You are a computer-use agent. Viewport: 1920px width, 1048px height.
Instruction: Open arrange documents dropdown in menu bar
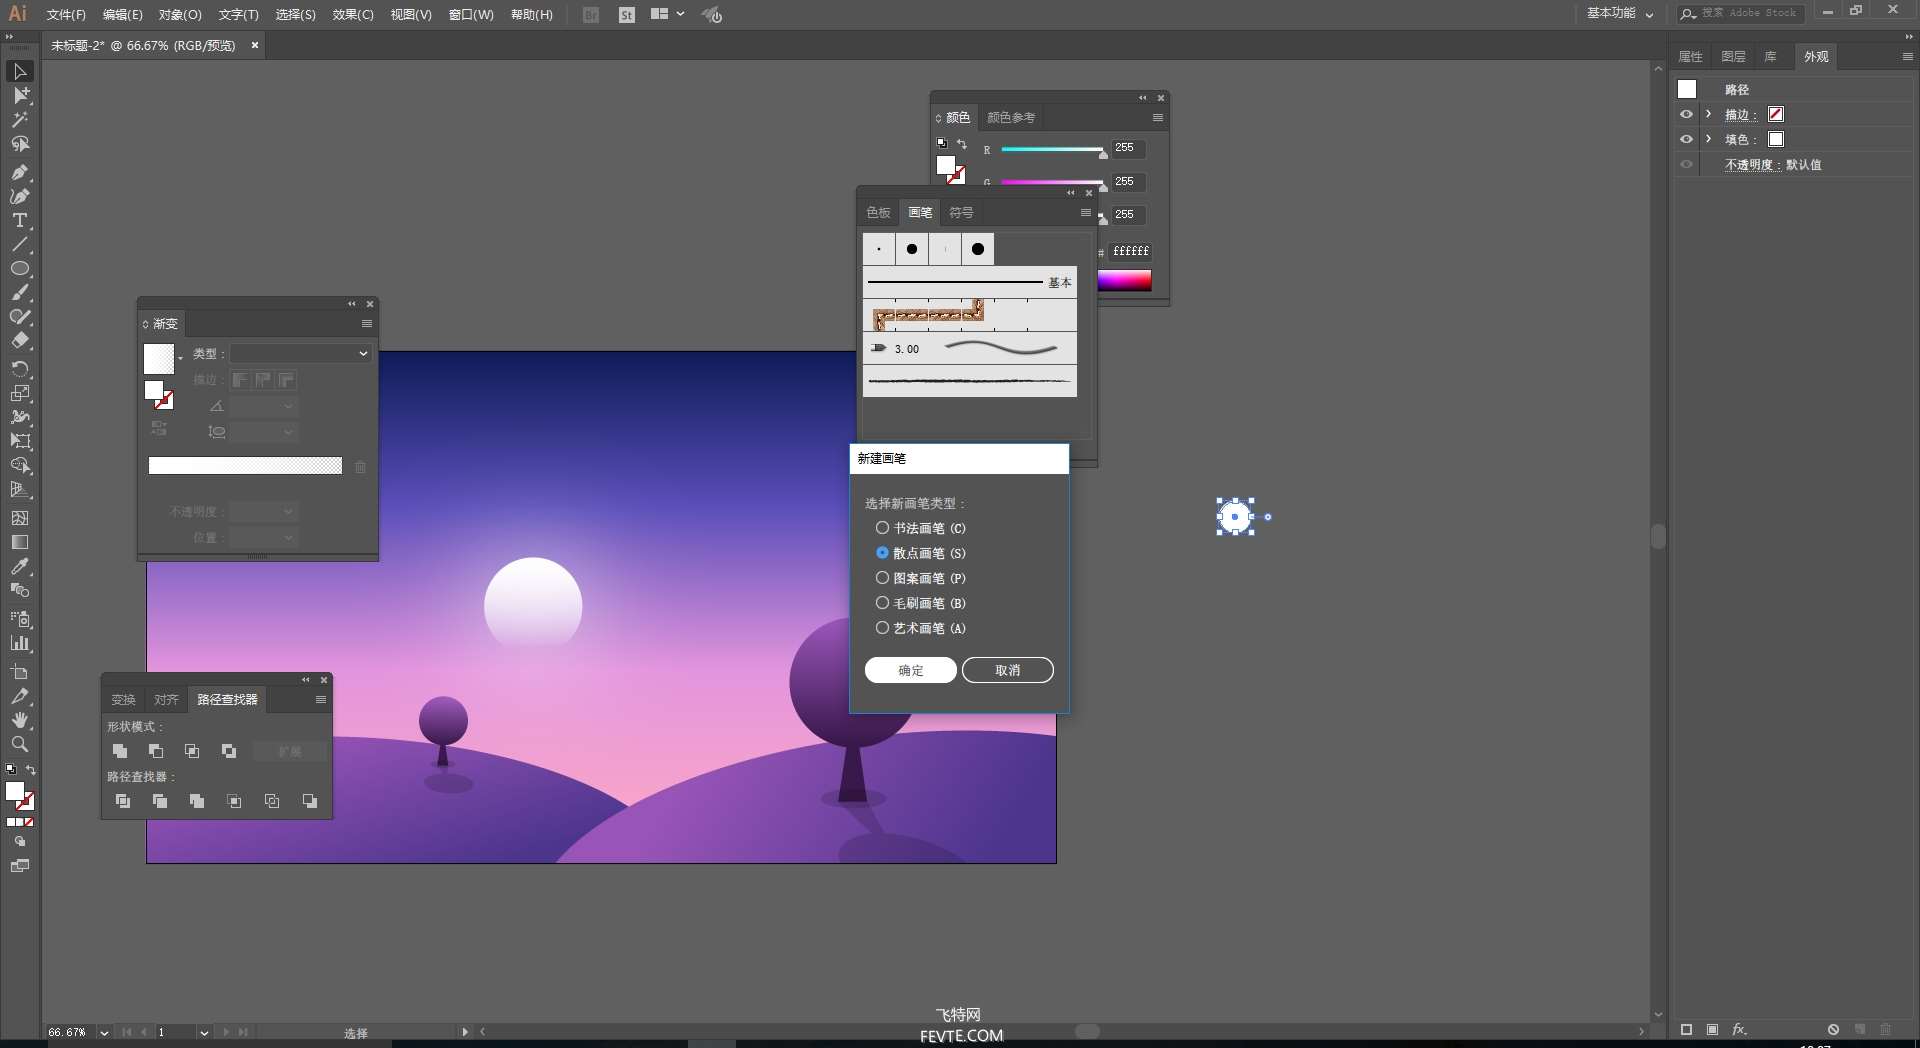point(667,14)
